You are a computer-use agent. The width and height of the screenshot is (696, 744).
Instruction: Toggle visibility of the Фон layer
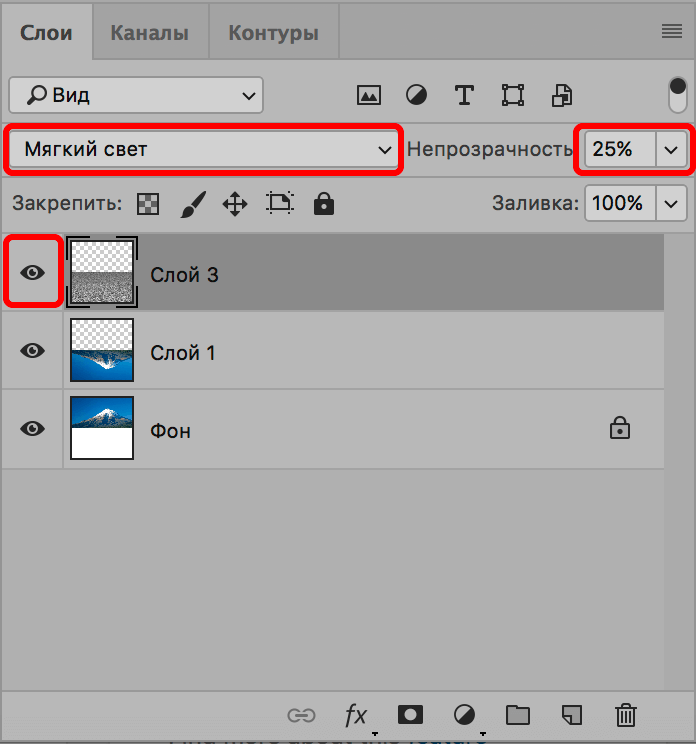(x=33, y=428)
